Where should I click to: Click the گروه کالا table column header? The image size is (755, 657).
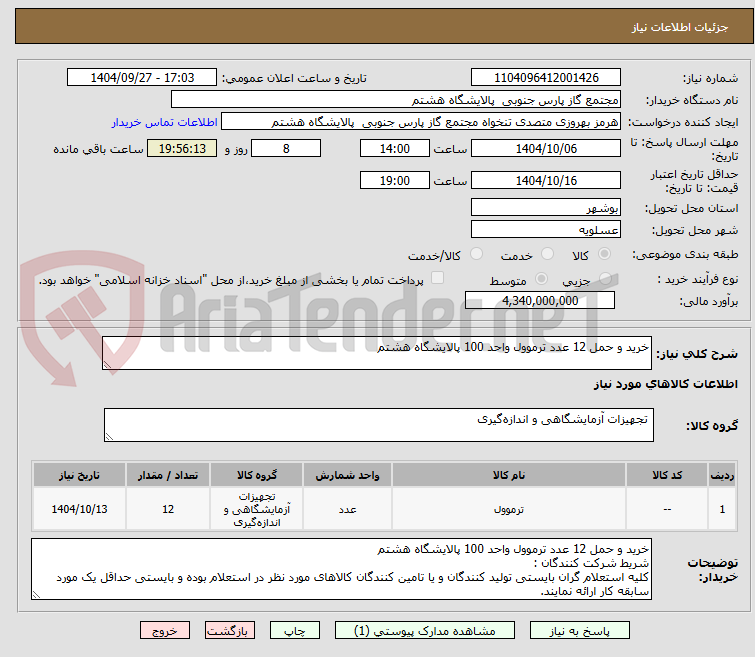[x=257, y=475]
